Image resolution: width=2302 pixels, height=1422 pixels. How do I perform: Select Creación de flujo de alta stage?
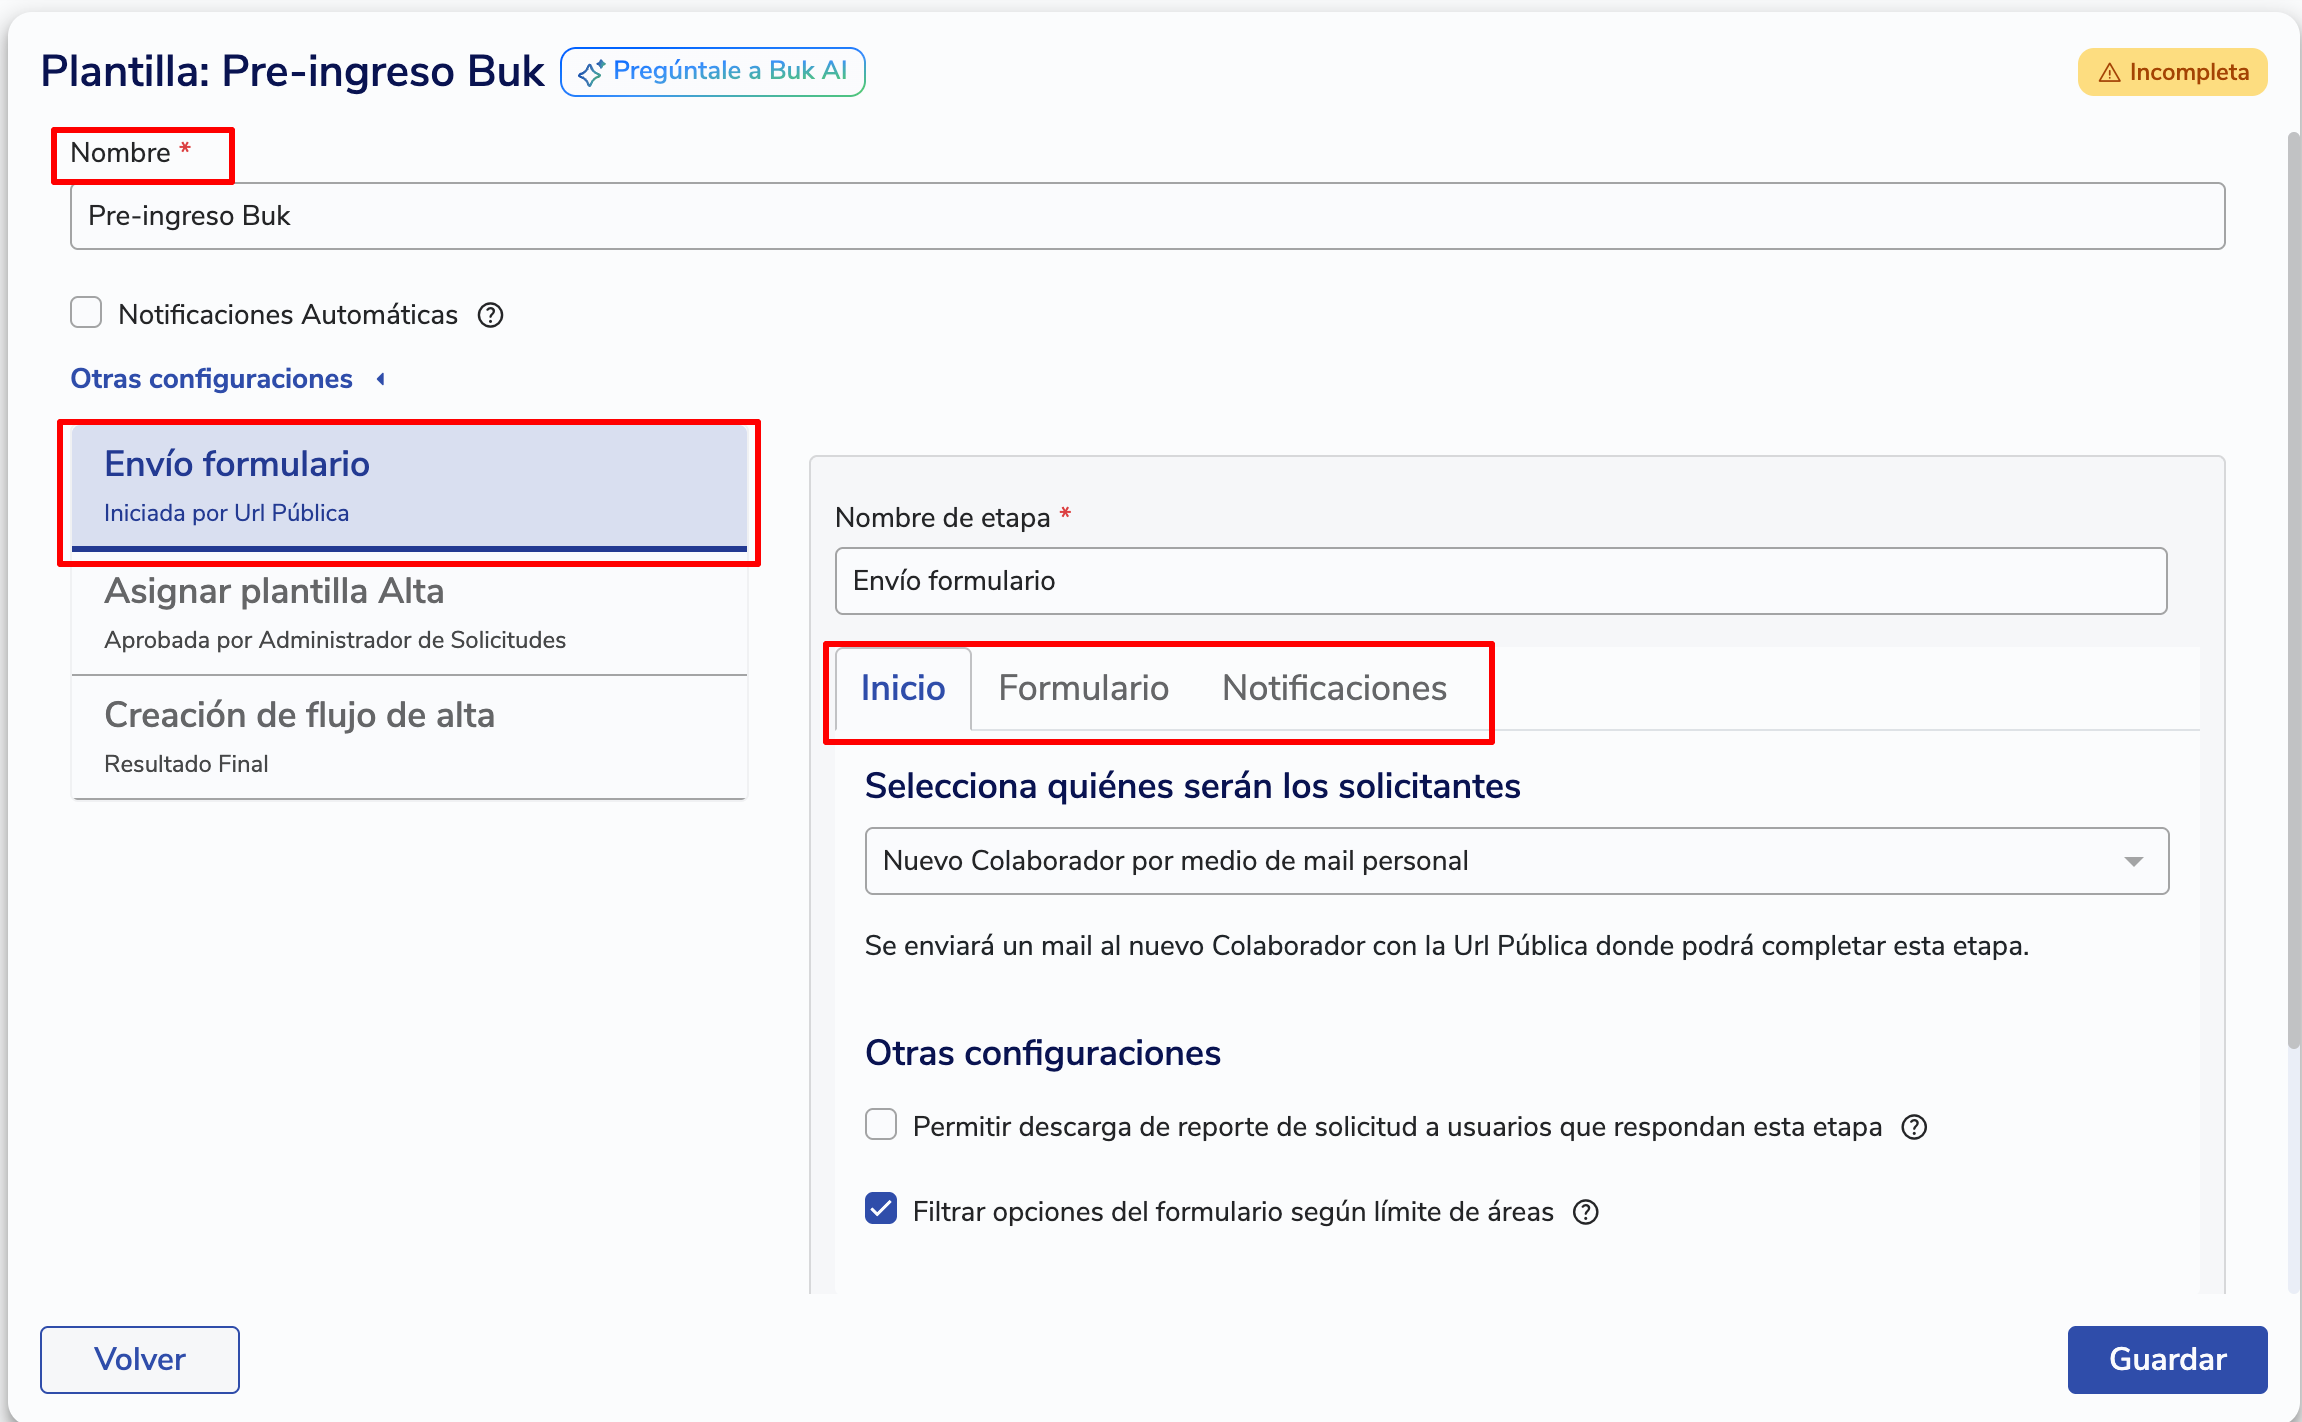click(409, 737)
